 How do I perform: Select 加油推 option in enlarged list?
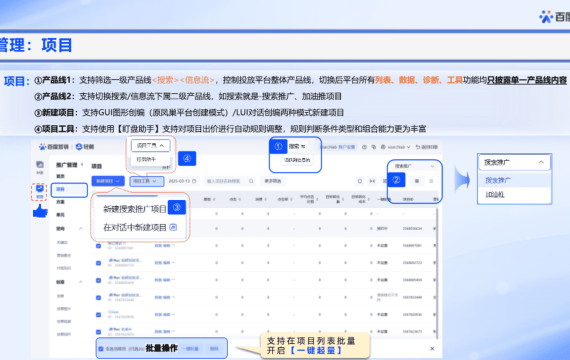[514, 195]
